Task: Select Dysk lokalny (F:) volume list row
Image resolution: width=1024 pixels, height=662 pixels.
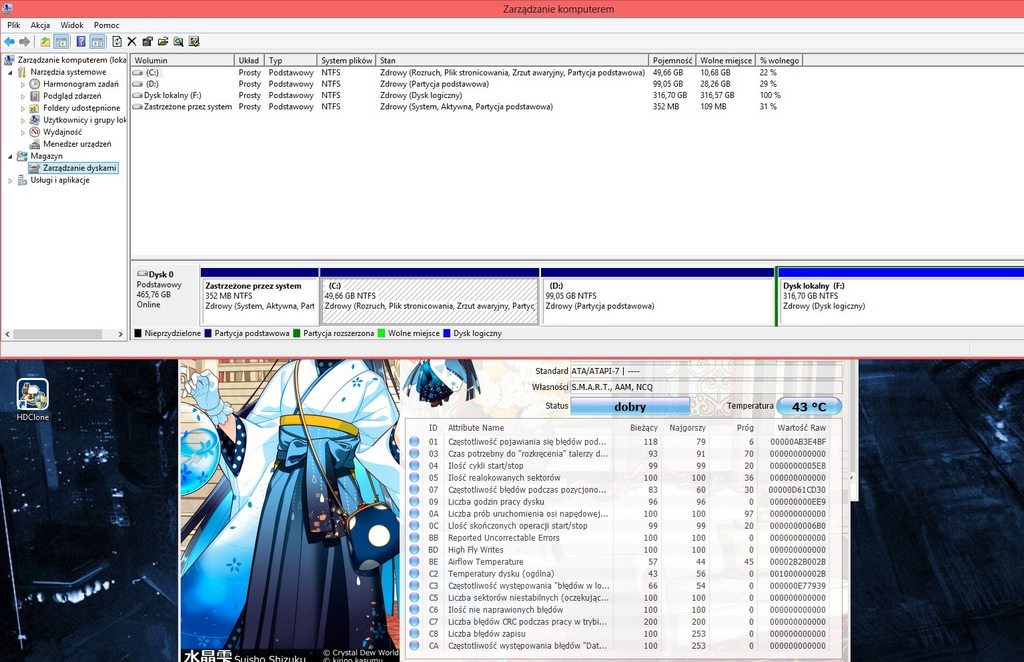Action: tap(467, 95)
